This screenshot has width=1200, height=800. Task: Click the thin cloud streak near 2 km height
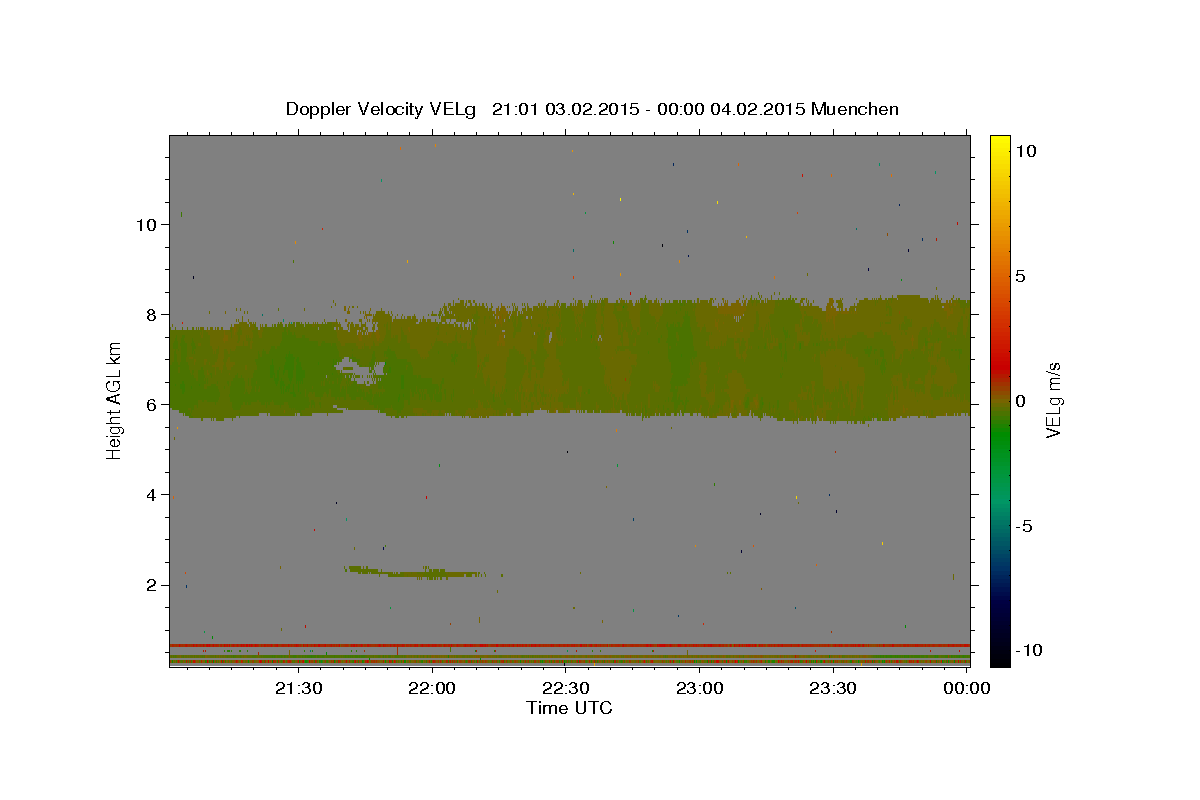pyautogui.click(x=414, y=573)
